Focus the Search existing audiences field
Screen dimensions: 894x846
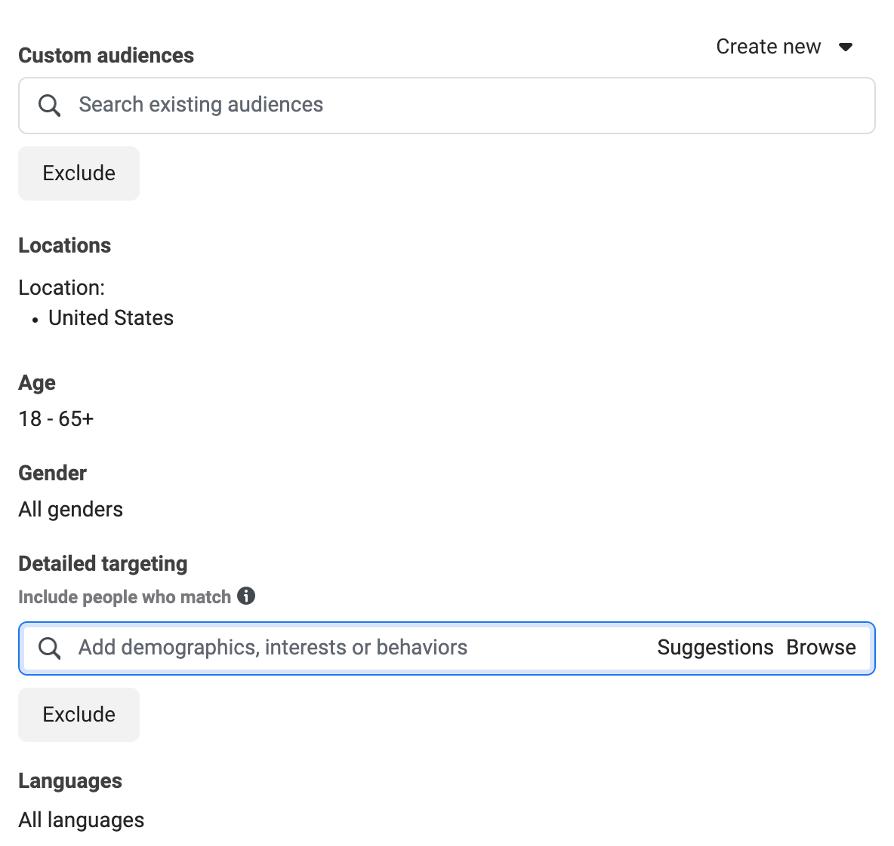(460, 105)
